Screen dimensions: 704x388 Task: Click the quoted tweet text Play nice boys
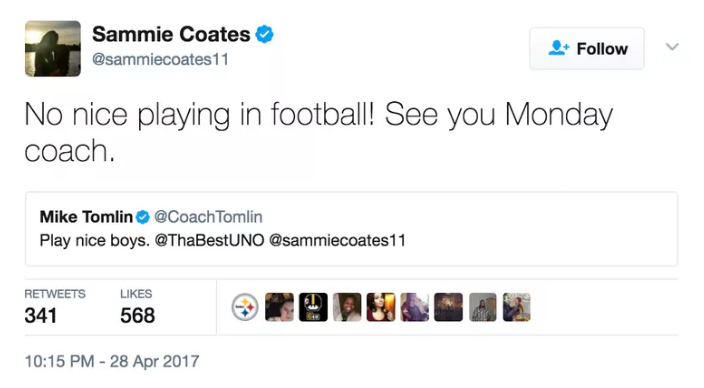[95, 240]
